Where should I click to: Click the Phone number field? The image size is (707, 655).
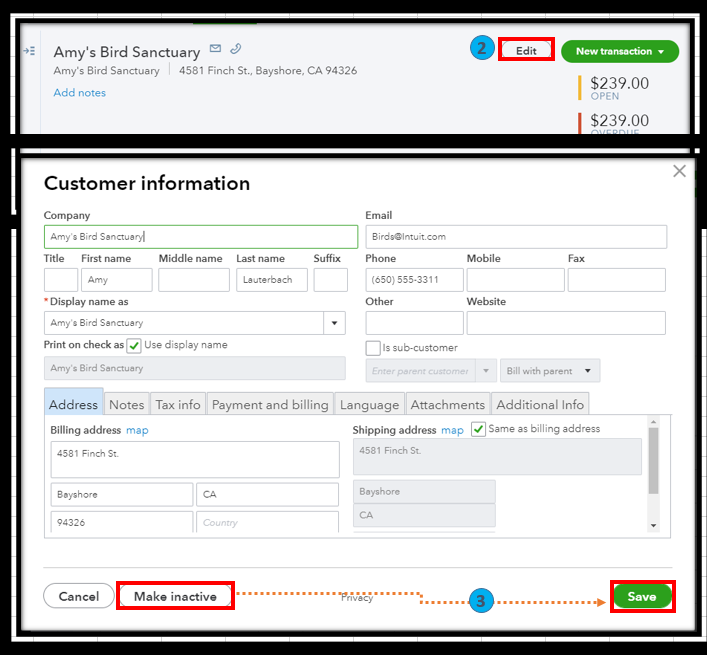[x=414, y=280]
